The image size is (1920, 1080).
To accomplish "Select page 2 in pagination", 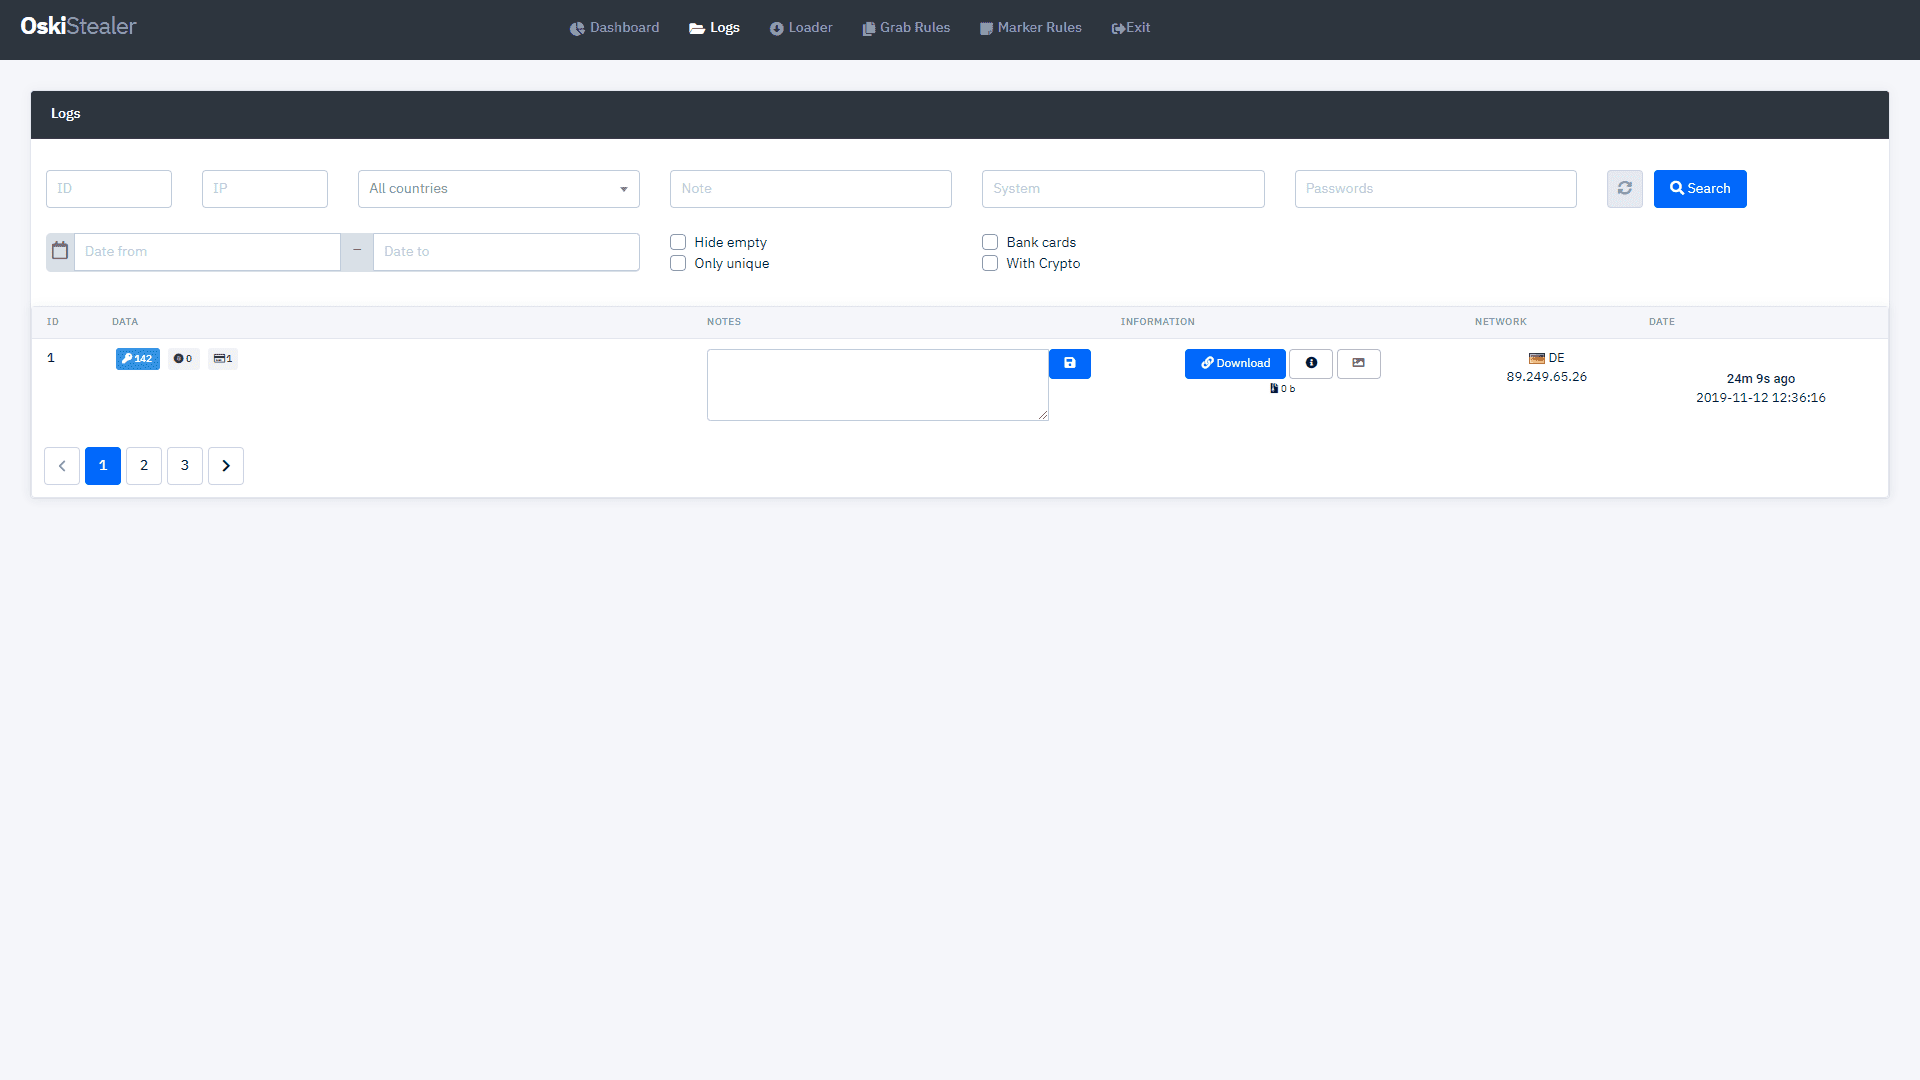I will [x=144, y=466].
